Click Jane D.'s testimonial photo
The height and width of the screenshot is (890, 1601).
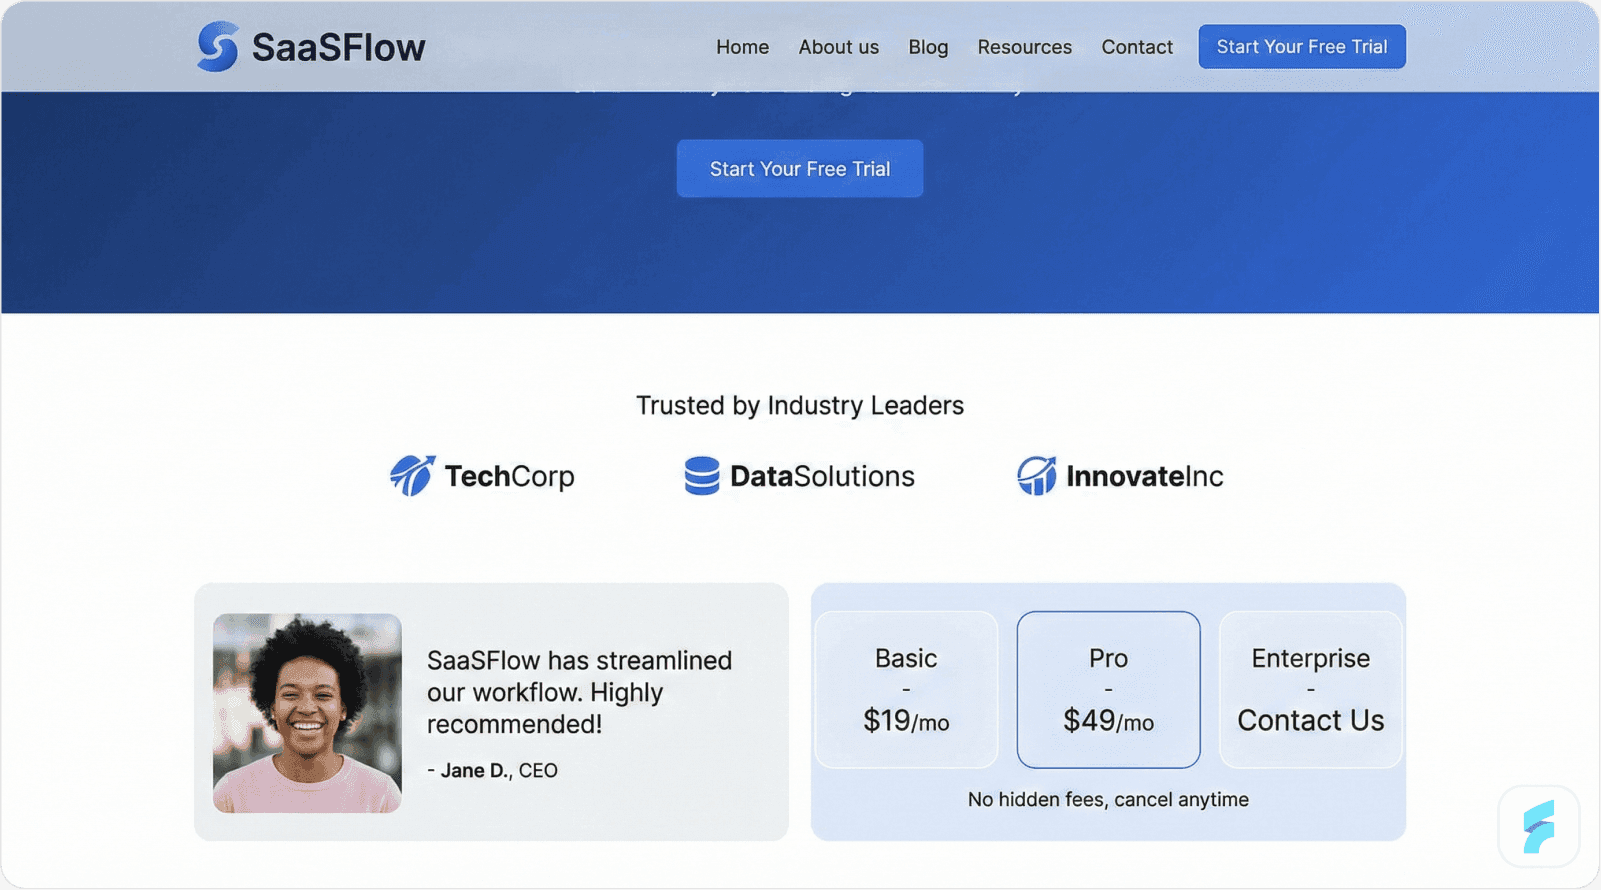click(307, 713)
